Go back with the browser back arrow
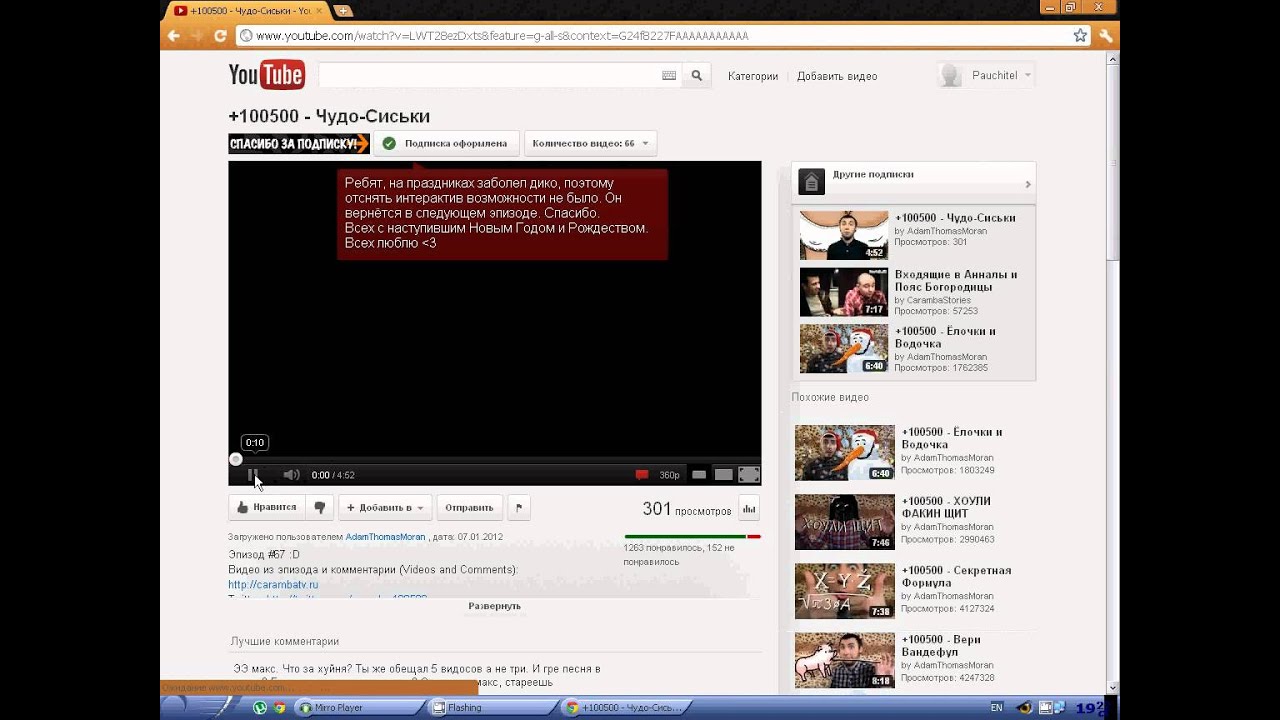The height and width of the screenshot is (720, 1280). point(174,35)
